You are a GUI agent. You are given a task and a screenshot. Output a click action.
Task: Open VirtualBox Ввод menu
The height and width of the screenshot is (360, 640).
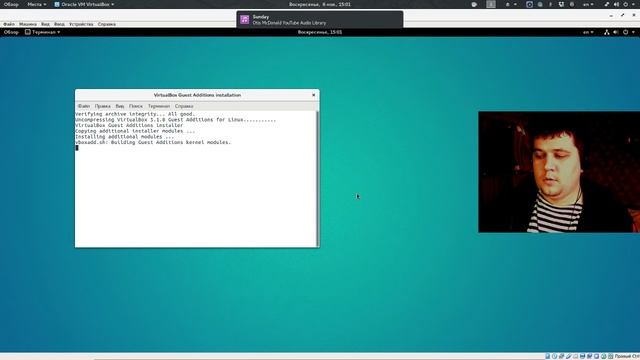point(59,24)
